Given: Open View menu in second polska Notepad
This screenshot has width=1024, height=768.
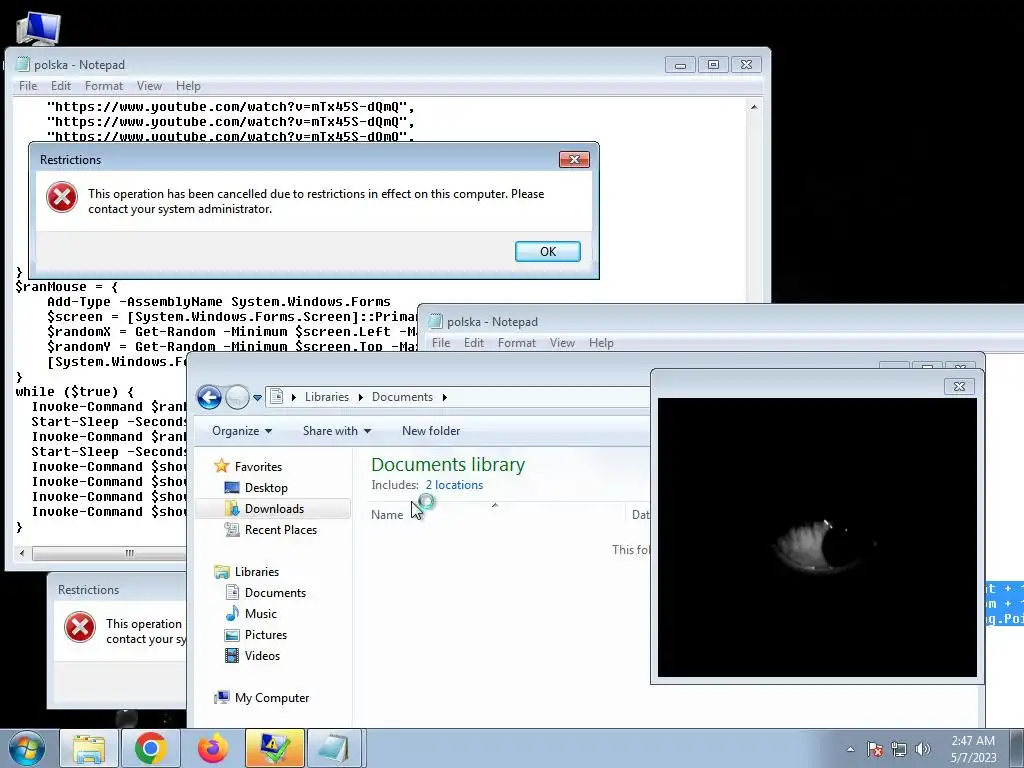Looking at the screenshot, I should click(562, 343).
